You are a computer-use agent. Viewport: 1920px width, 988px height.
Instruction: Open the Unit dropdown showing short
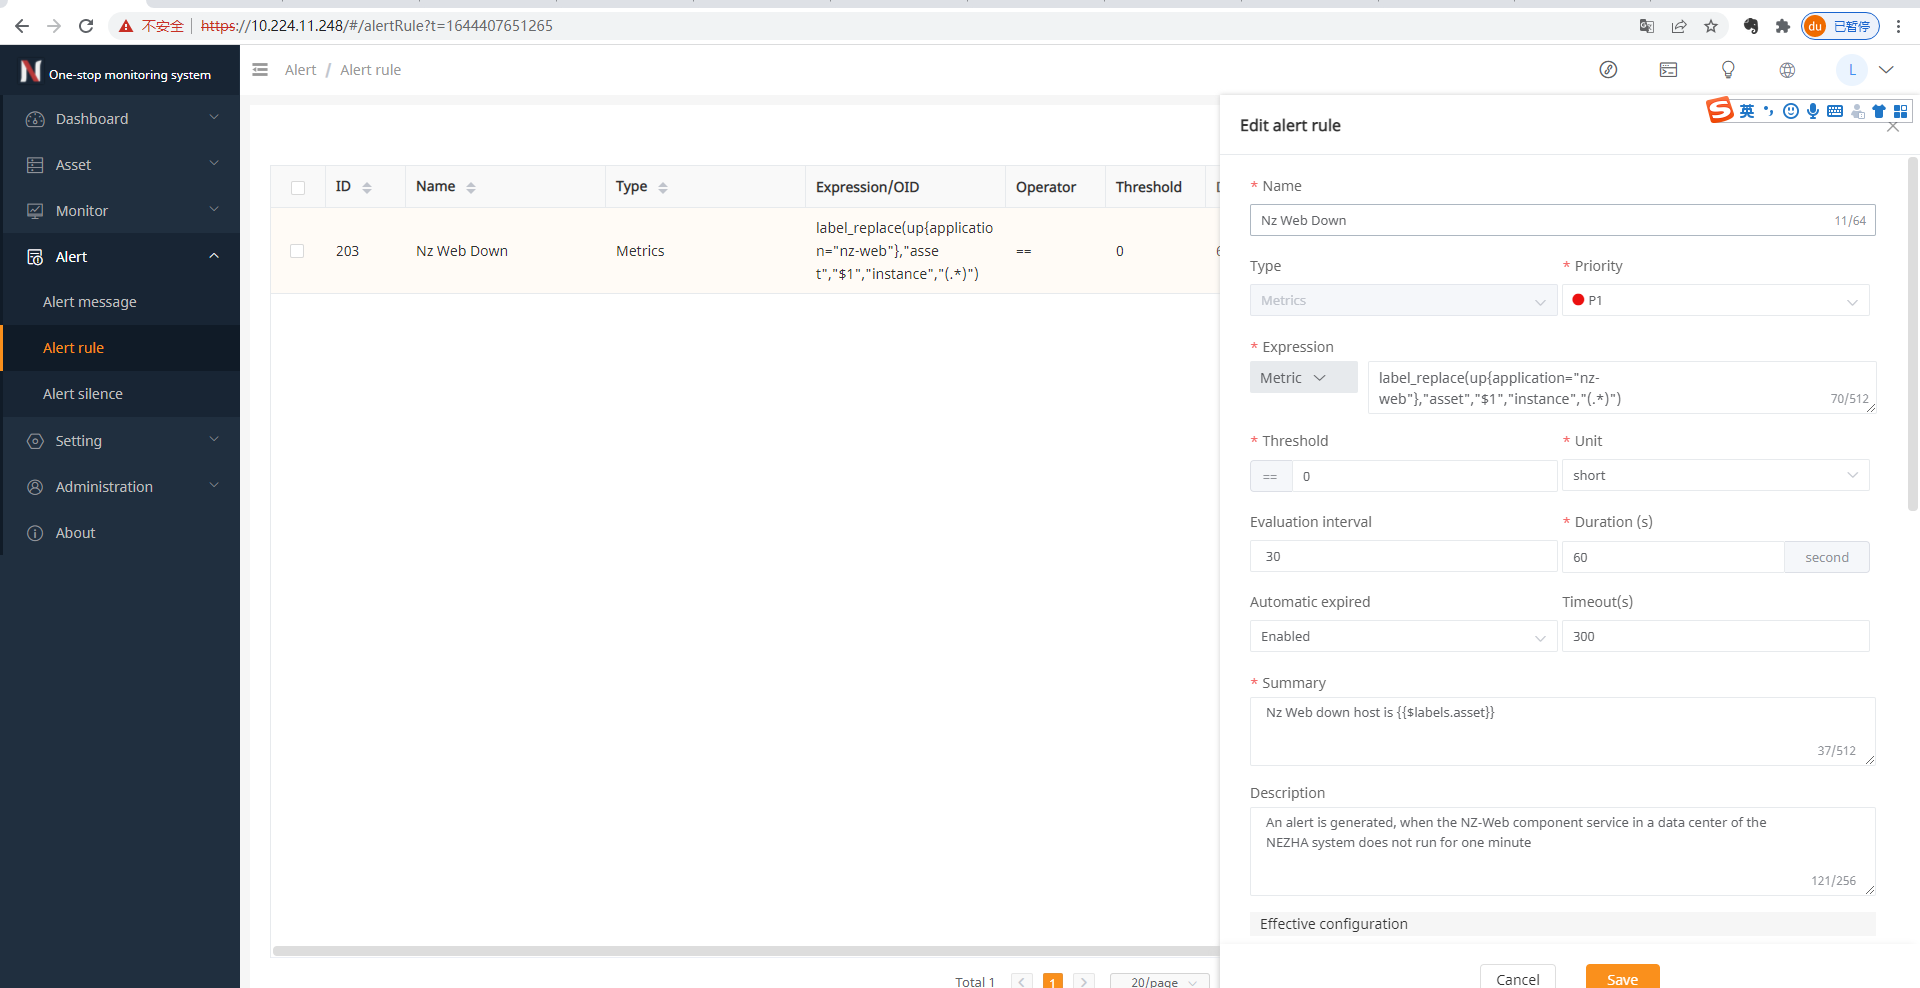tap(1715, 475)
